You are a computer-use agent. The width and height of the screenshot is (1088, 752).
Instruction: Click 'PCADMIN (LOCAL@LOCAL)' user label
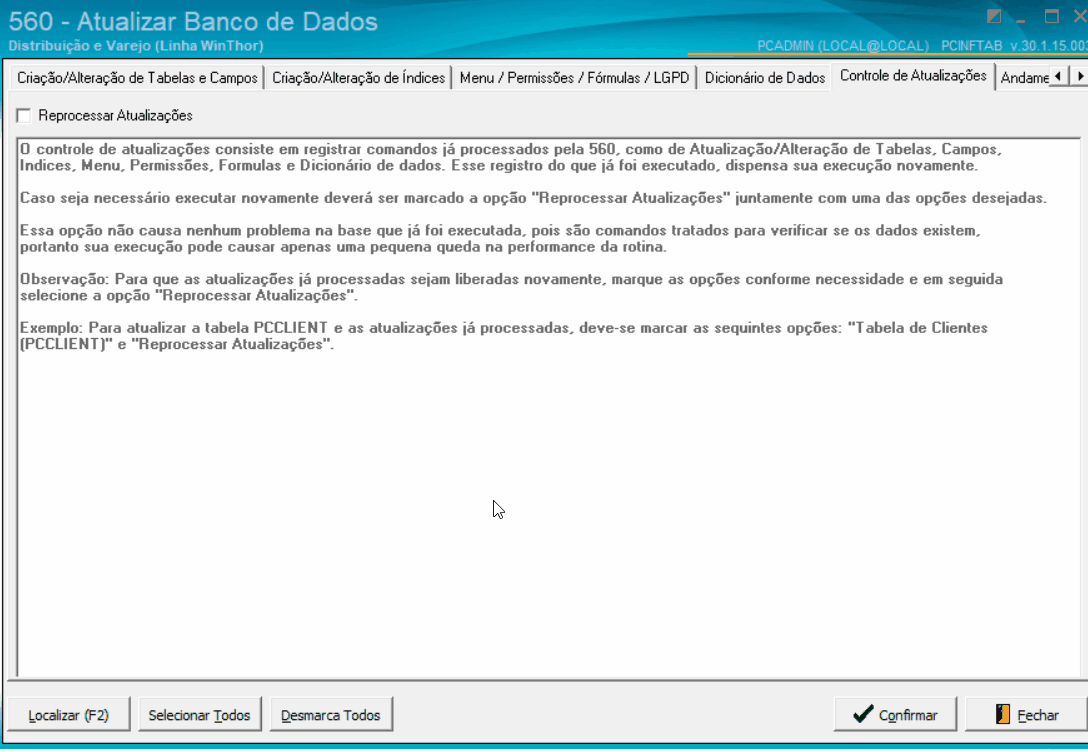(842, 46)
